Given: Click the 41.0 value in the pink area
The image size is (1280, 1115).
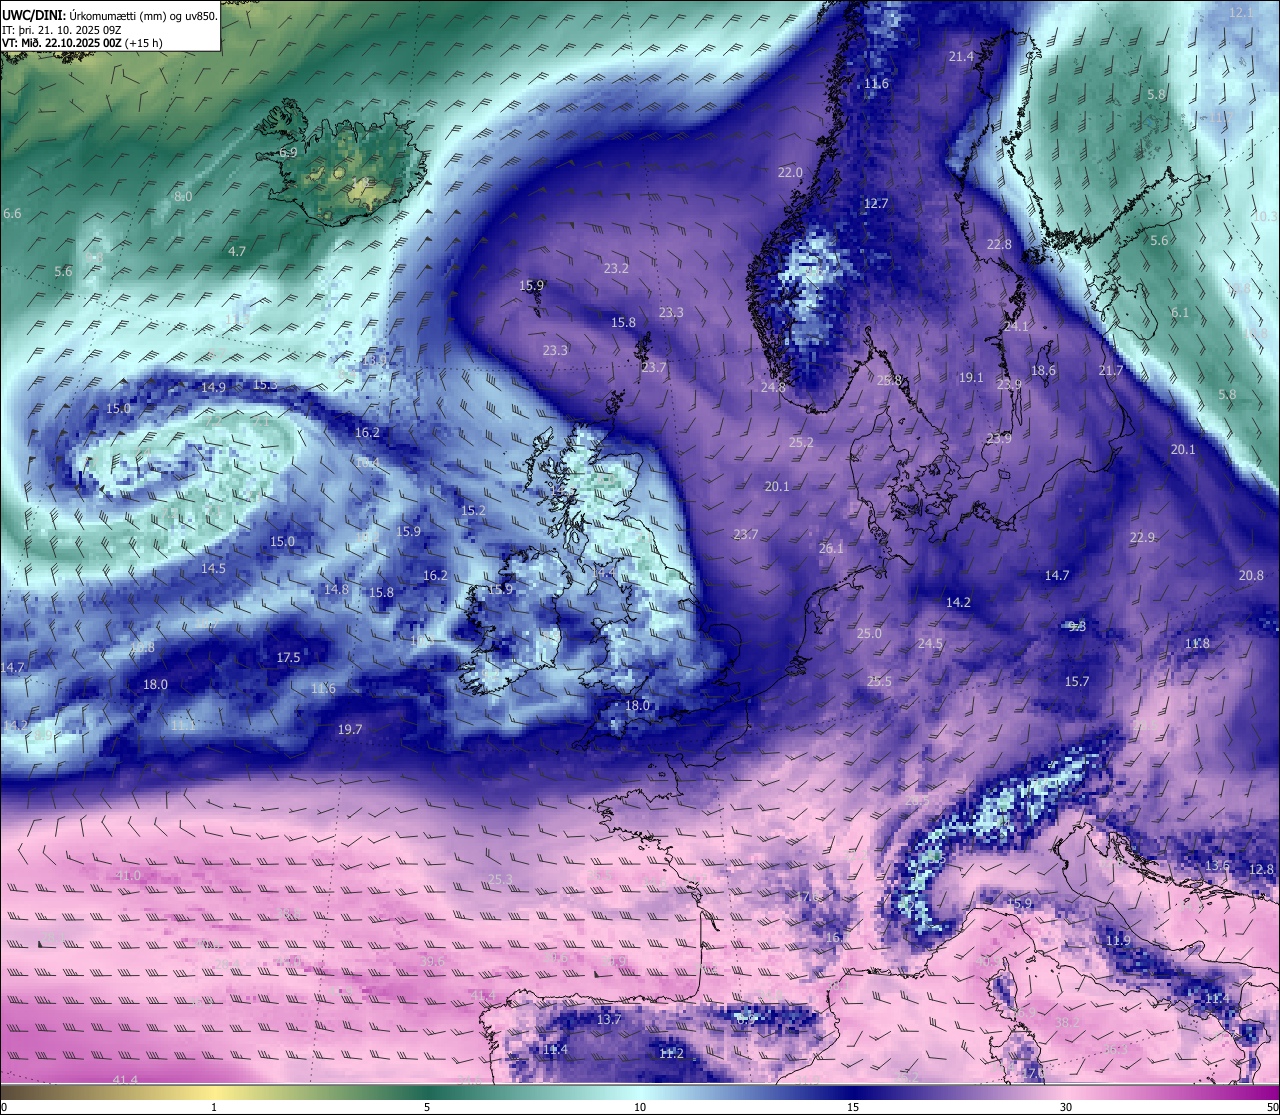Looking at the screenshot, I should (128, 876).
